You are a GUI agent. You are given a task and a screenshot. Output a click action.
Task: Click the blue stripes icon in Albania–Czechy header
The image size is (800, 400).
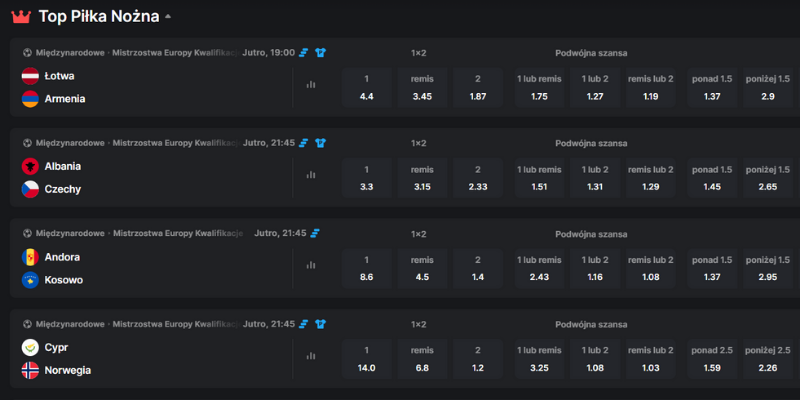click(304, 143)
